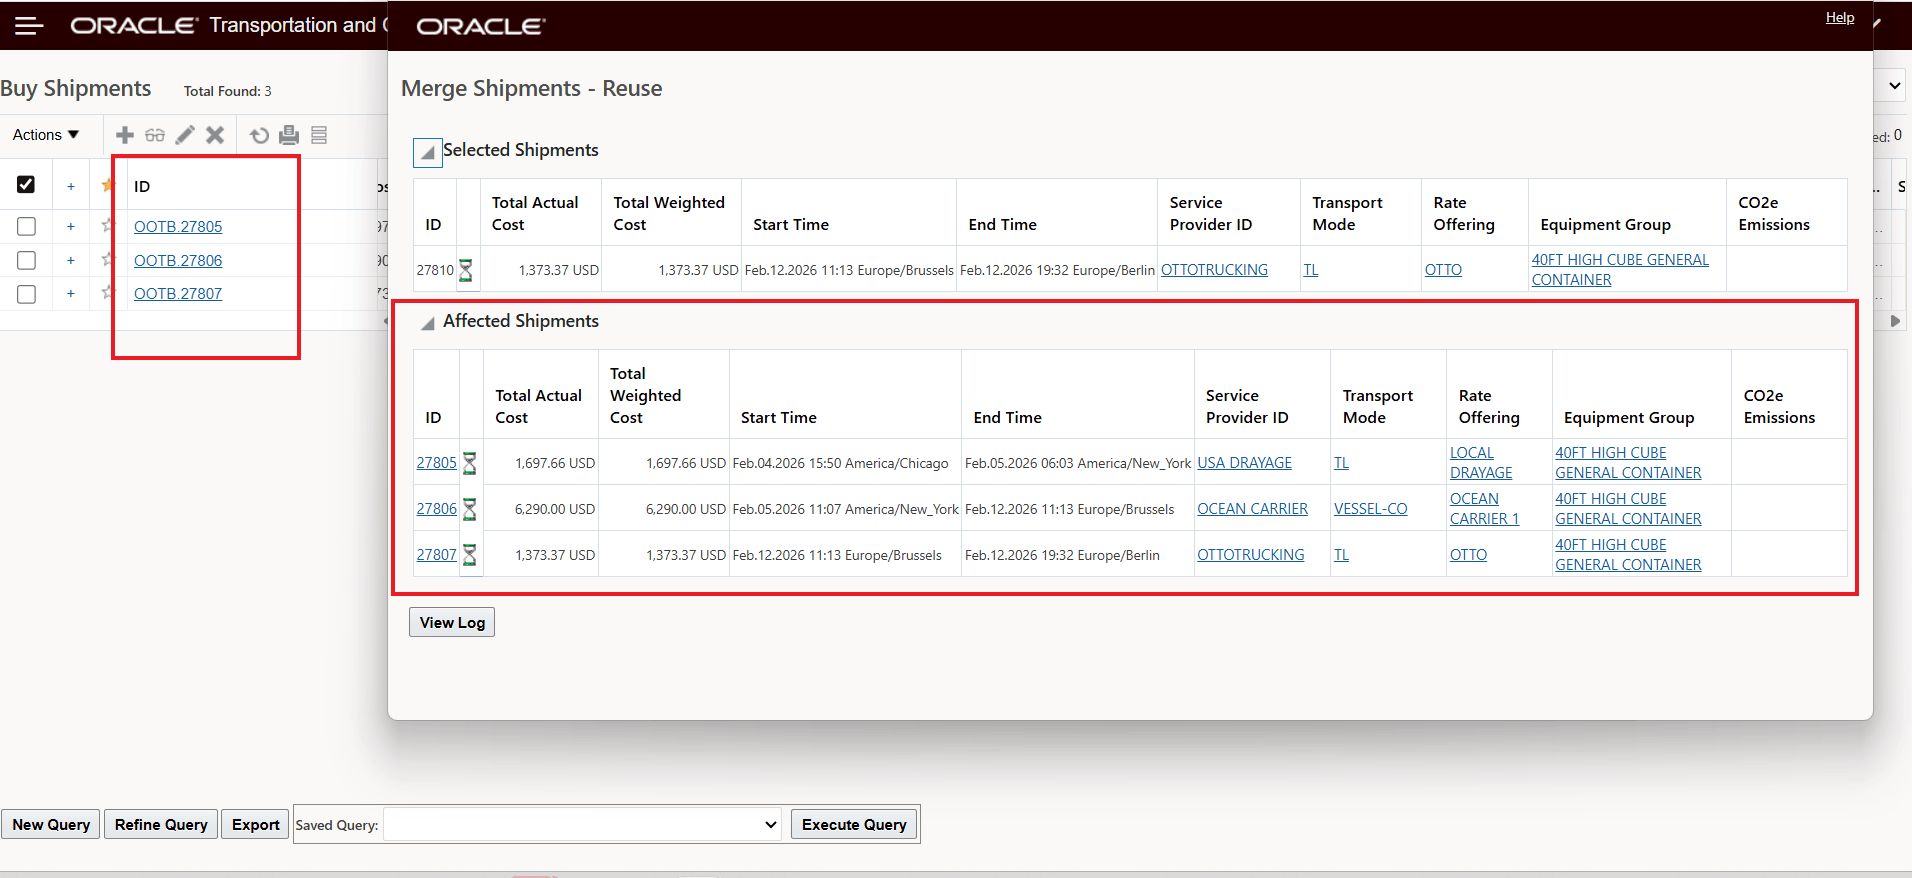
Task: Click the Refine Query button
Action: [x=161, y=824]
